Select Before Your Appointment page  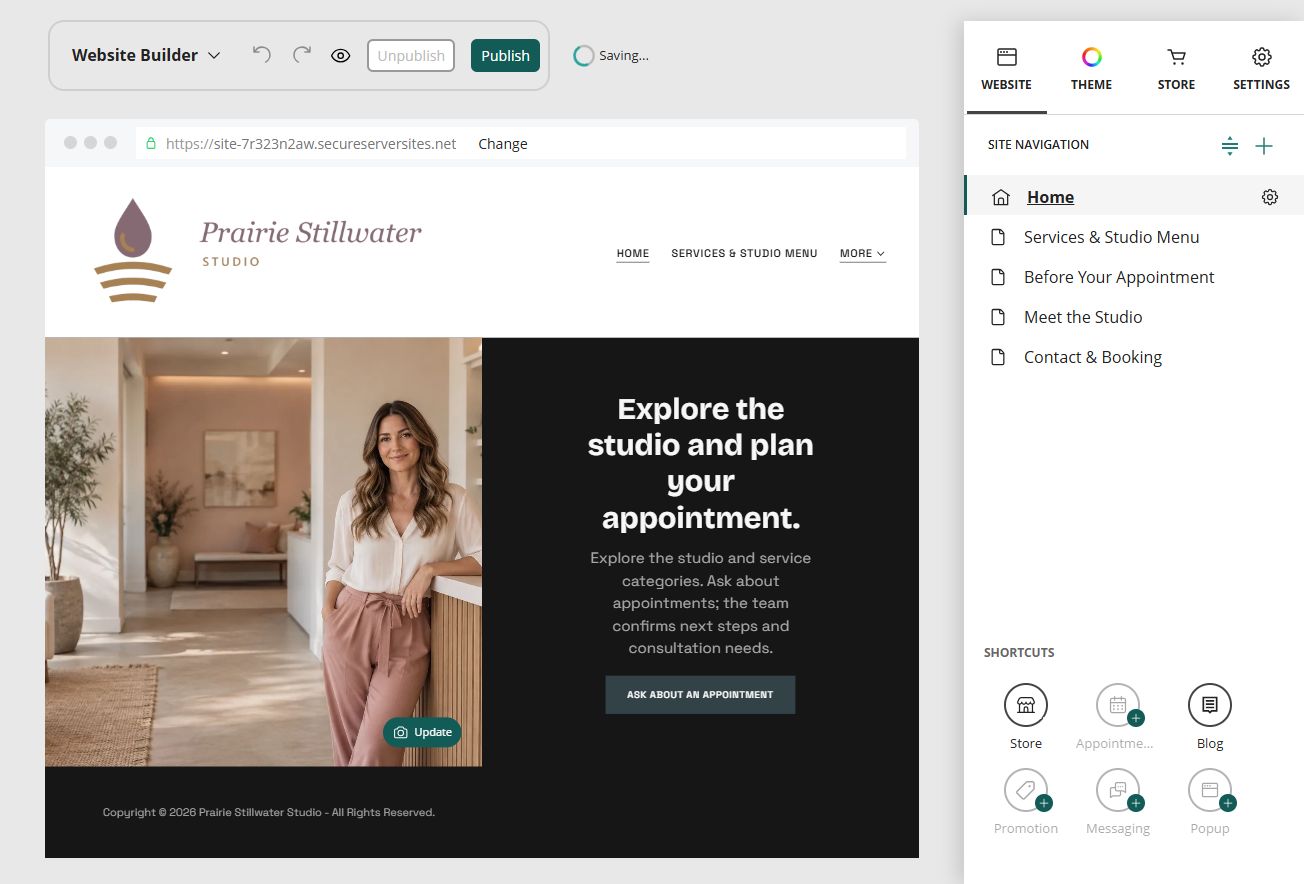[x=1119, y=277]
